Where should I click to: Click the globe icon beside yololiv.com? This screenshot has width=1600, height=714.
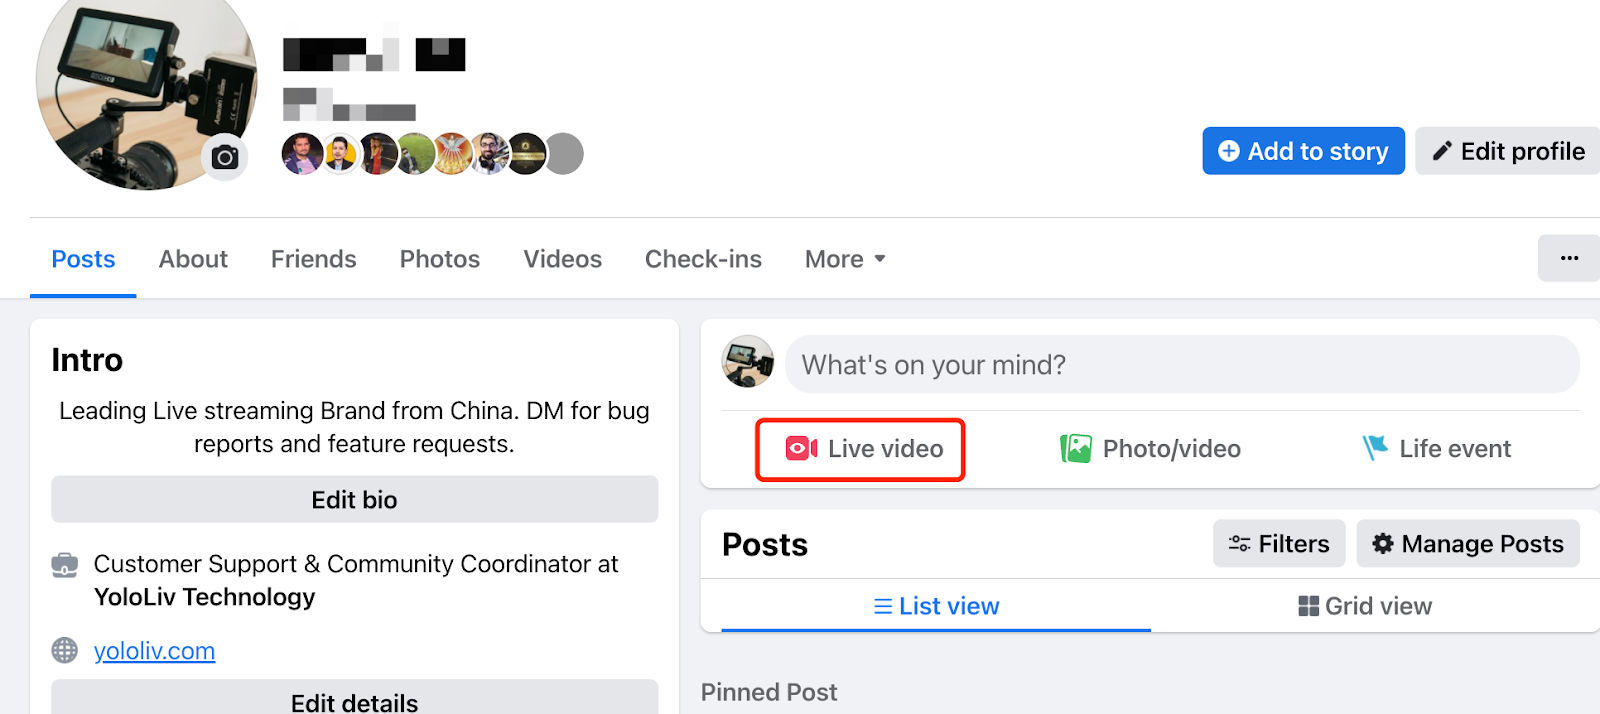tap(64, 651)
